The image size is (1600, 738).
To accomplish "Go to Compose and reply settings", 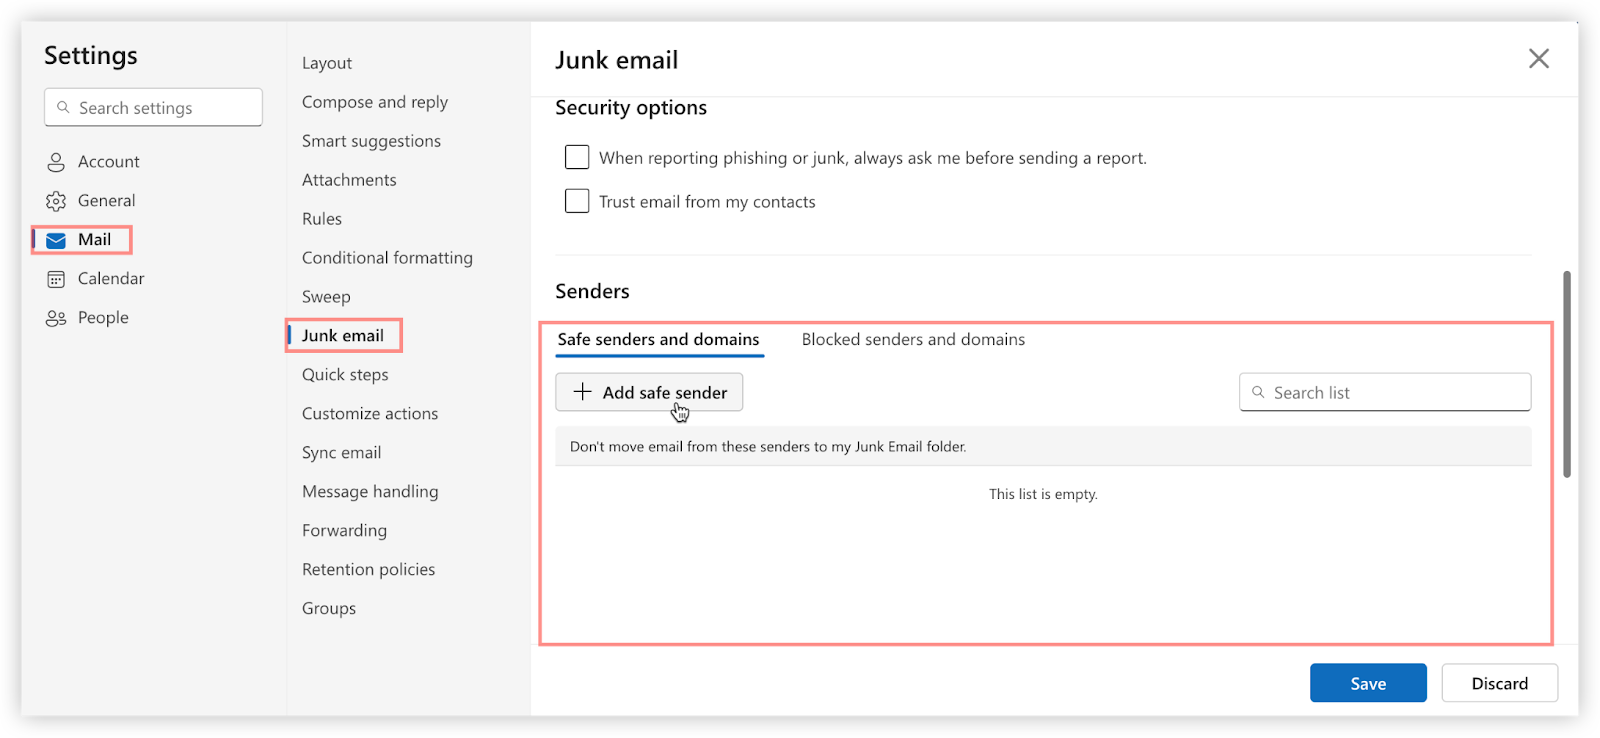I will pos(375,102).
